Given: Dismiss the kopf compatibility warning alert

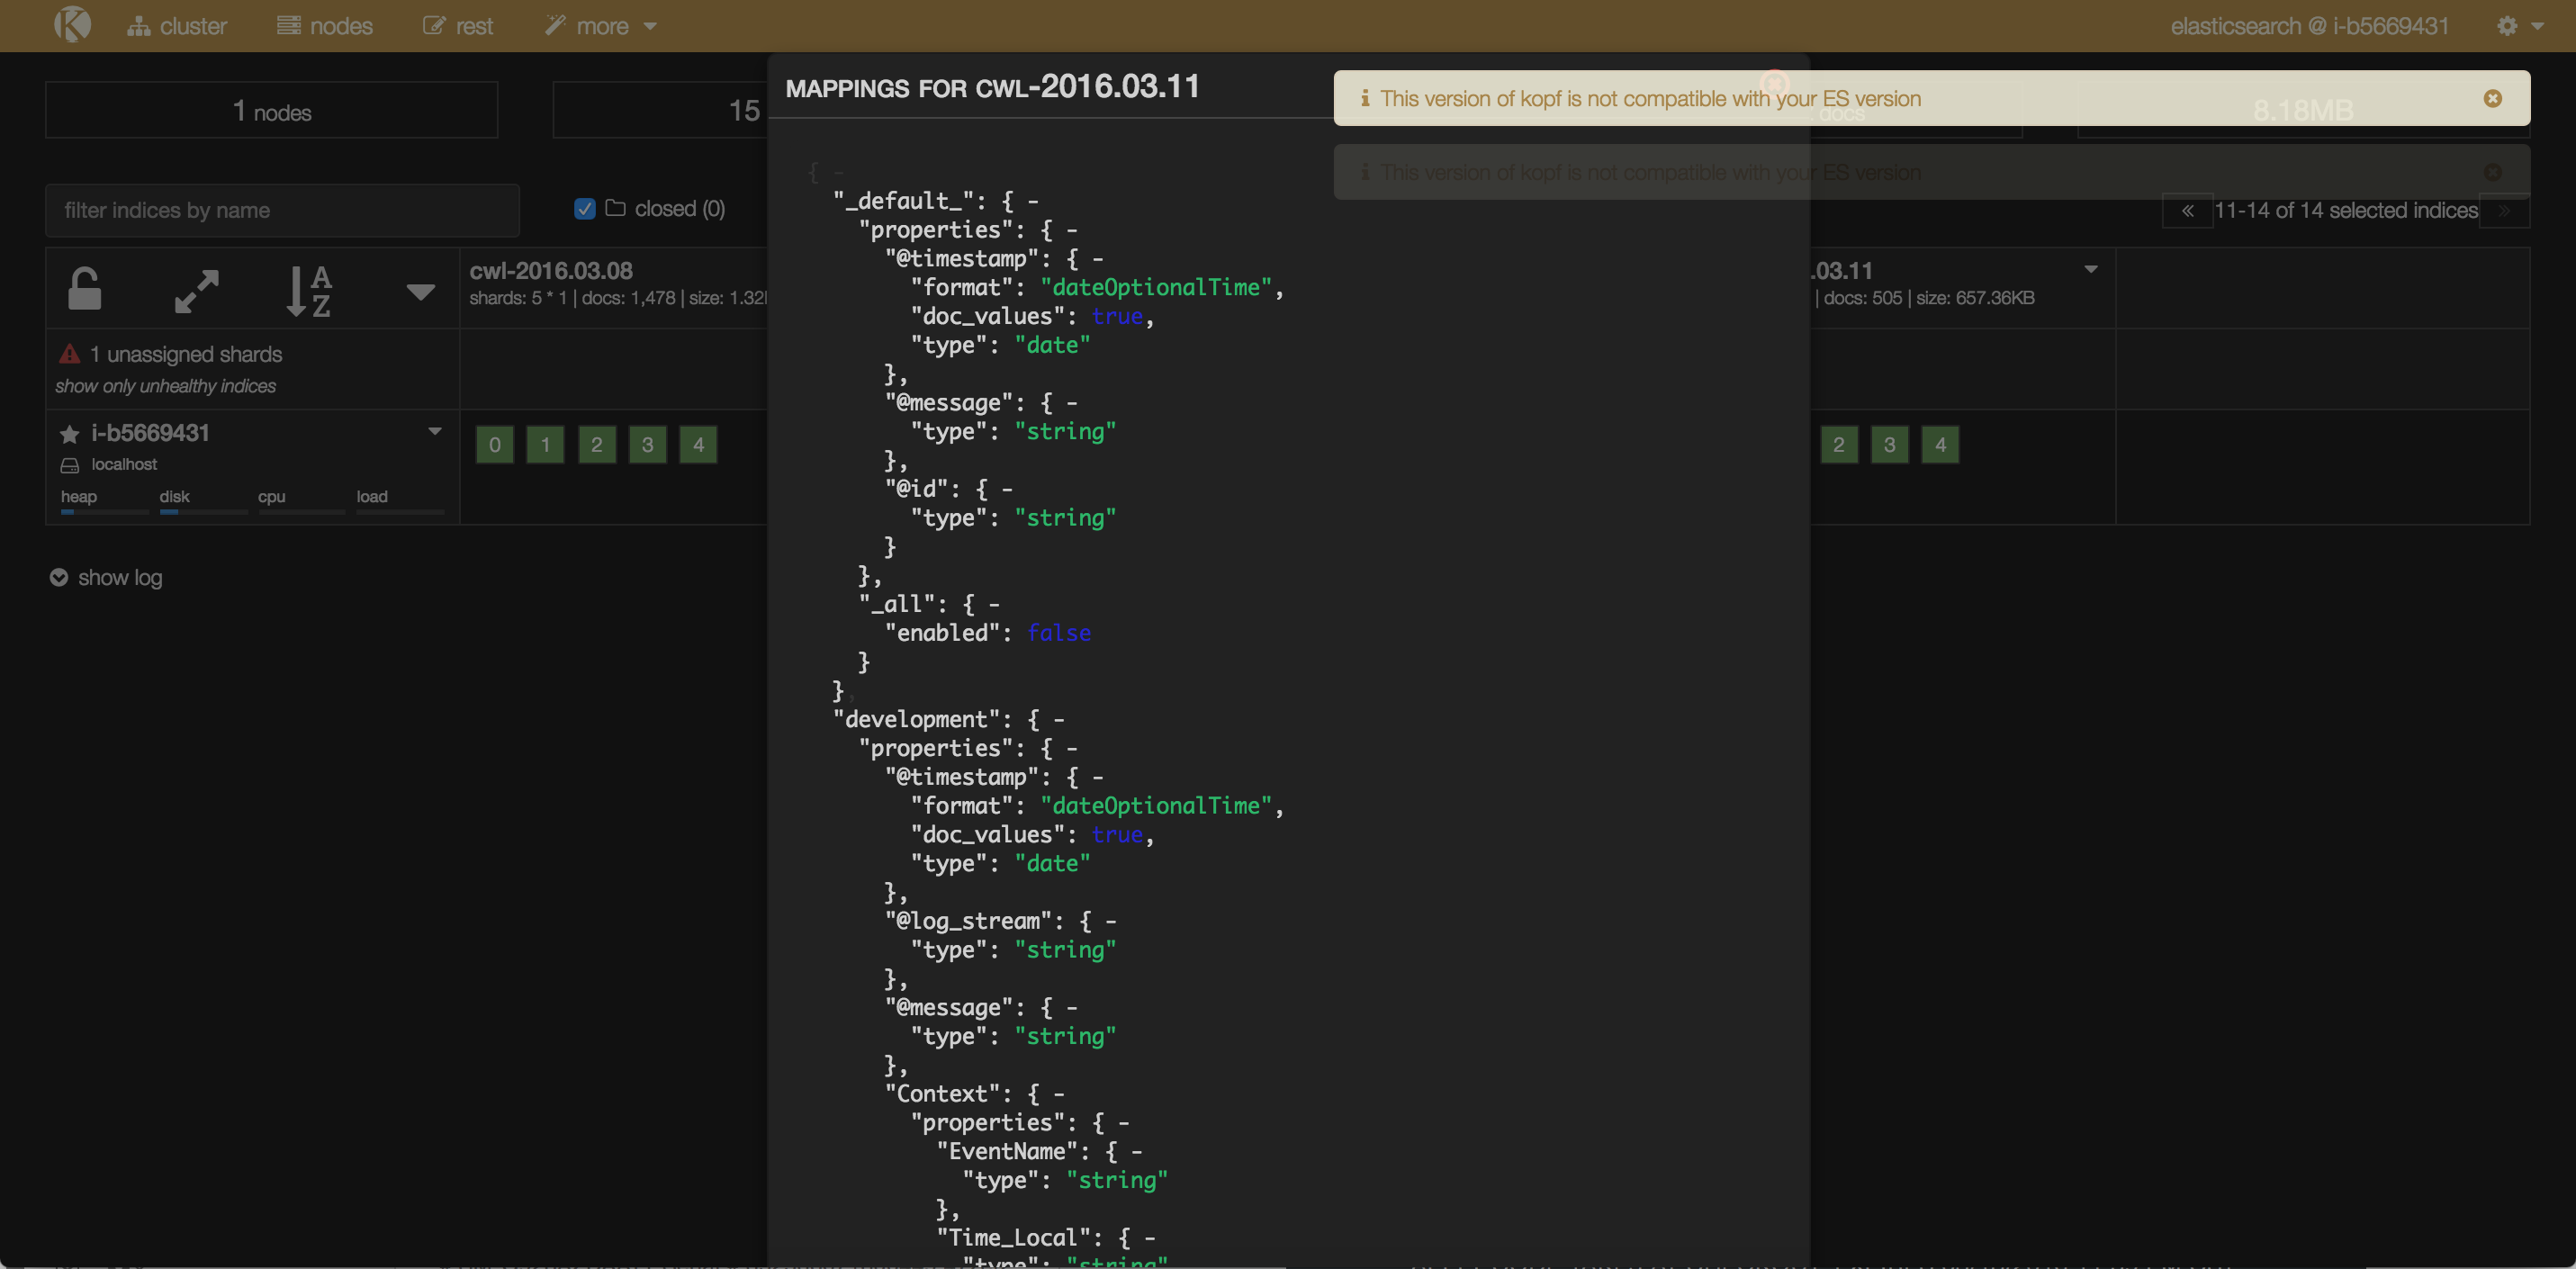Looking at the screenshot, I should click(x=2492, y=98).
